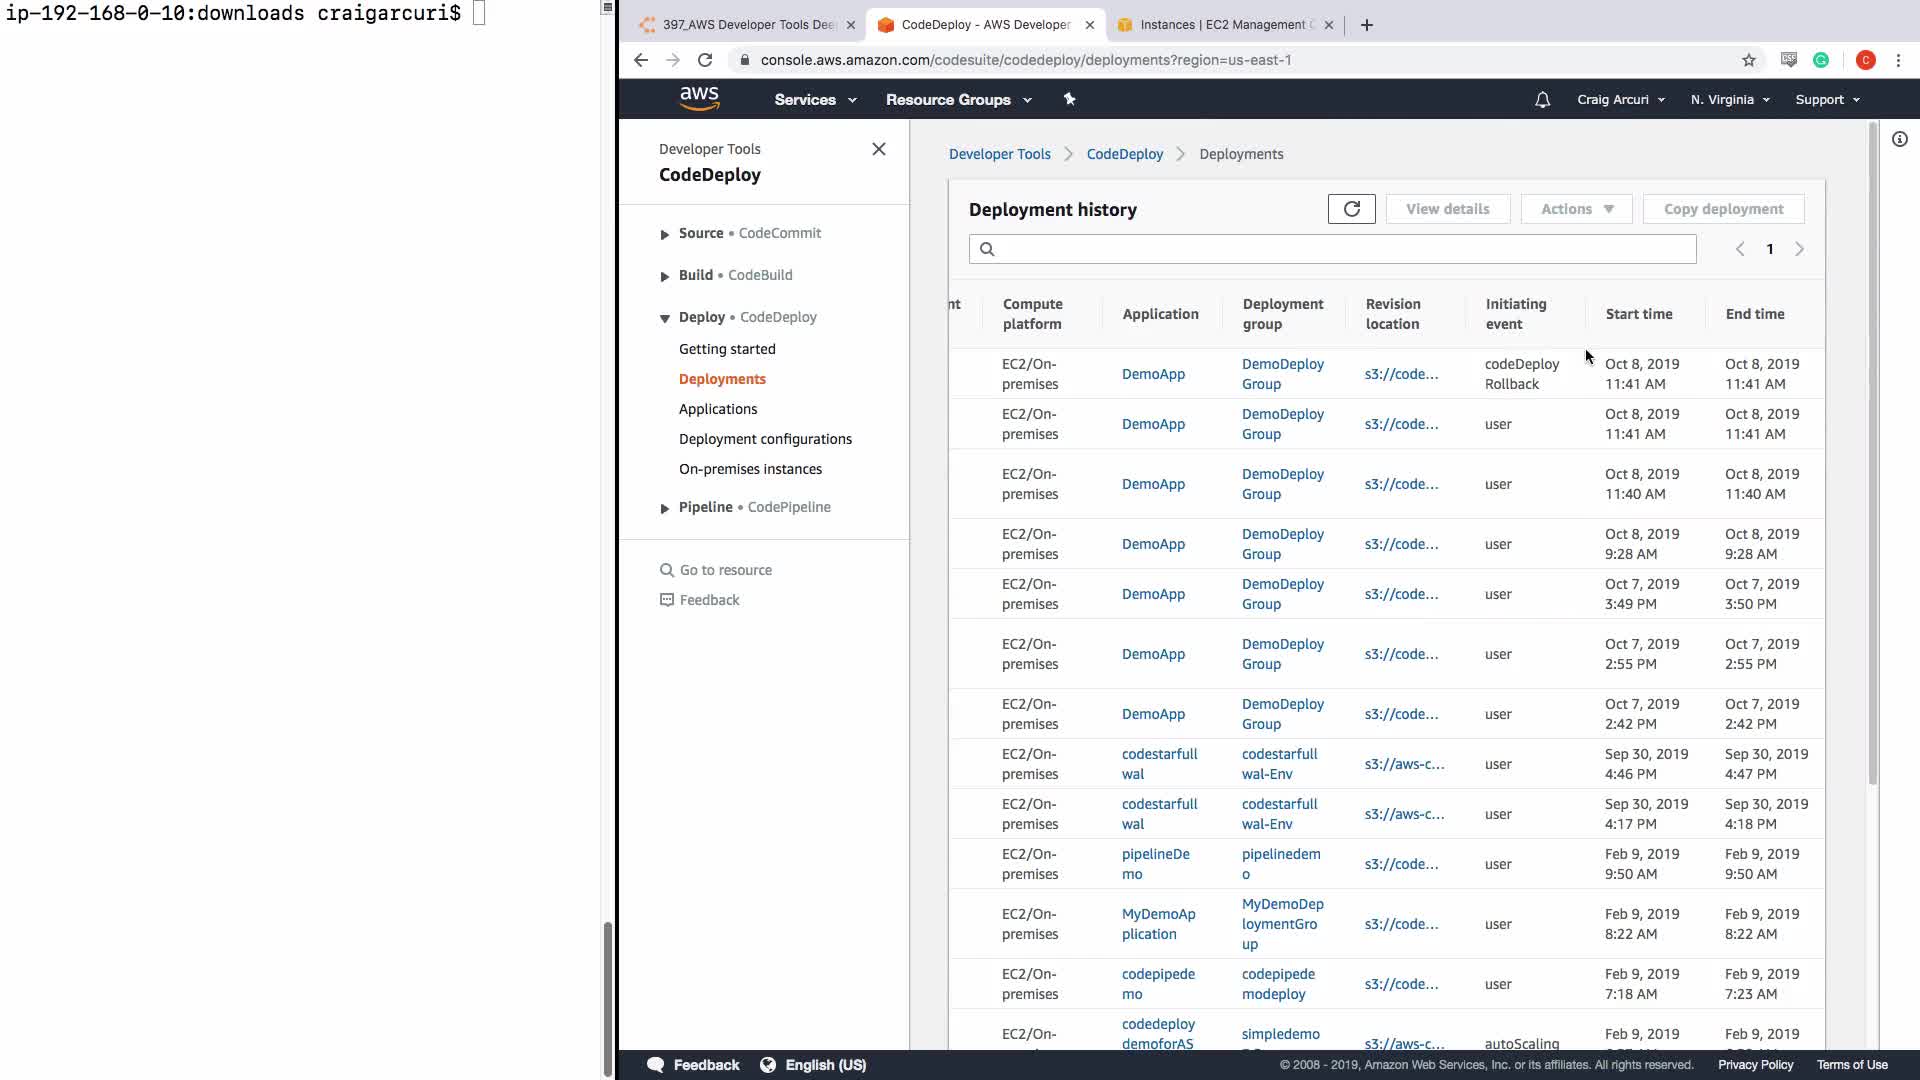
Task: Open the notifications bell
Action: click(x=1542, y=100)
